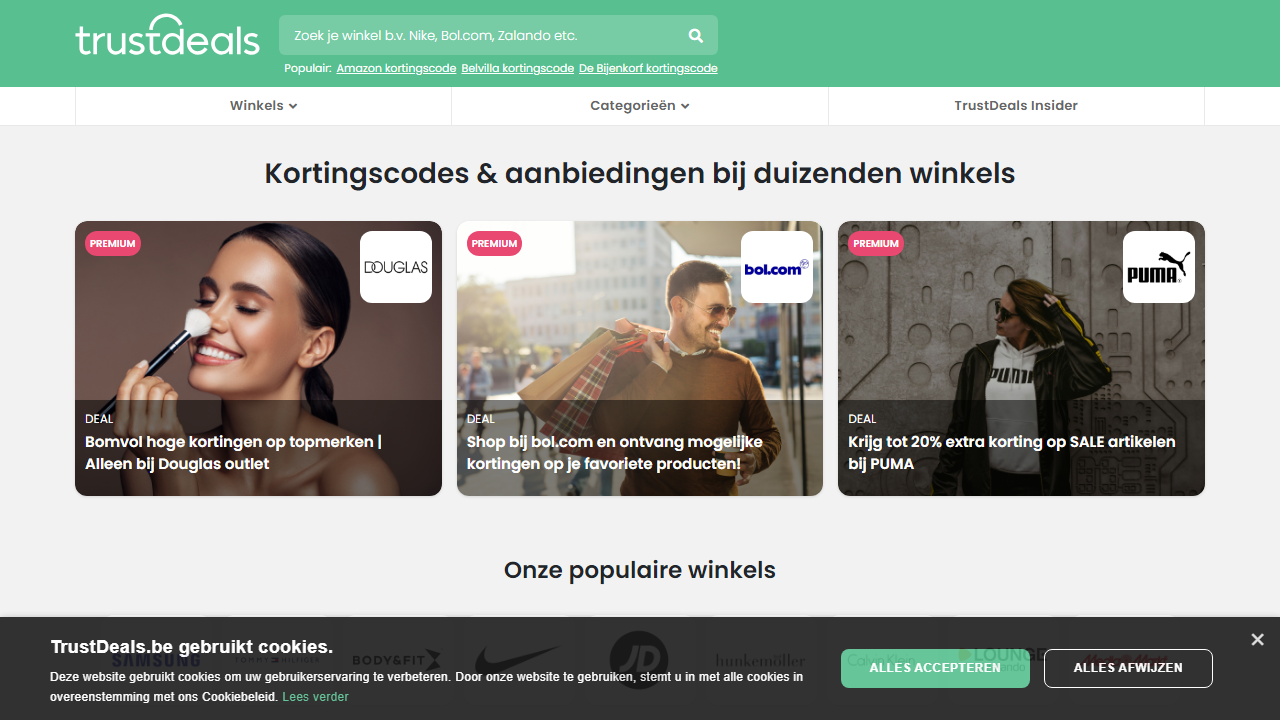
Task: Click the TrustDeals logo
Action: (x=167, y=35)
